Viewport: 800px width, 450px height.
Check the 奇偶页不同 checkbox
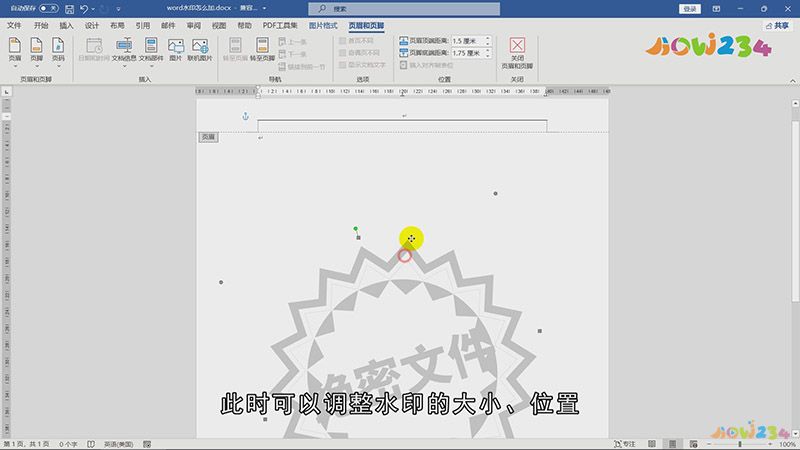coord(342,53)
